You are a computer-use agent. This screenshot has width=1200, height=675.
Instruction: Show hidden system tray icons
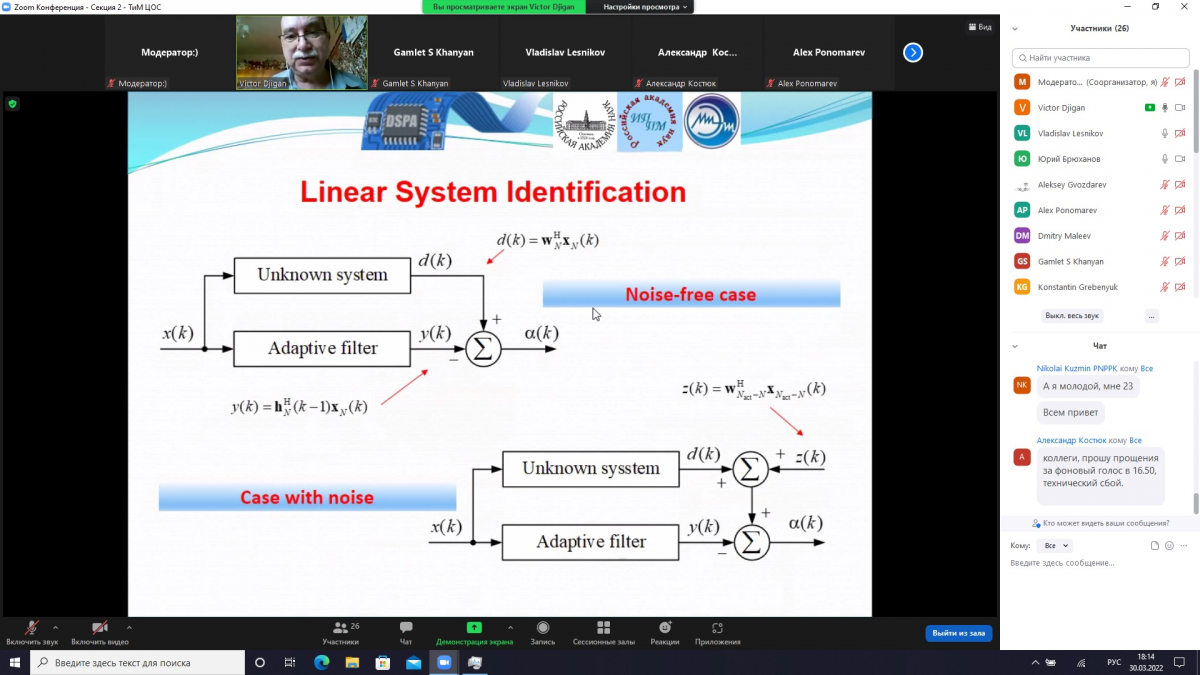coord(1035,662)
